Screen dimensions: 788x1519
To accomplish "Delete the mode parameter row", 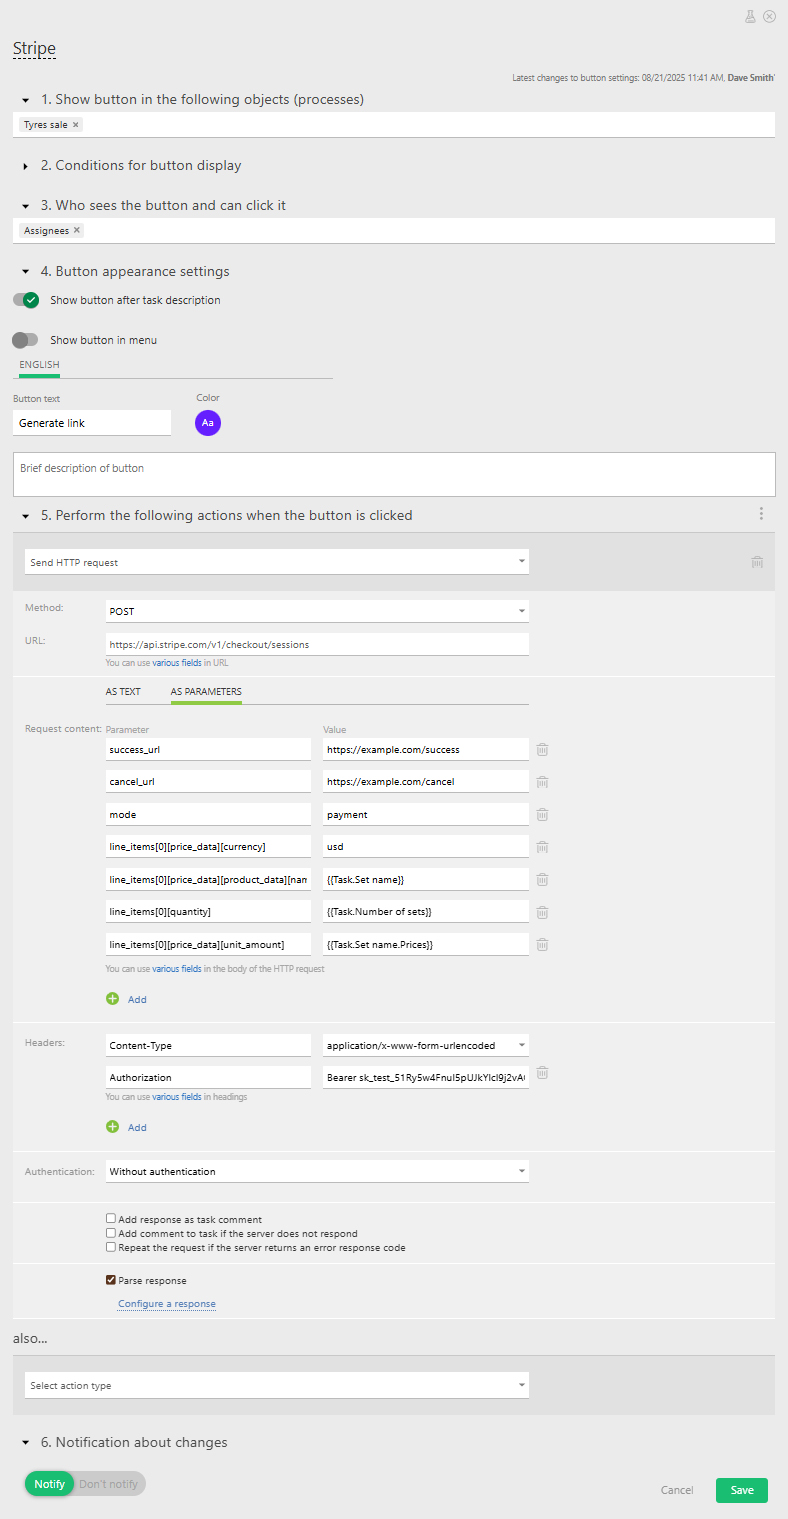I will [x=542, y=814].
